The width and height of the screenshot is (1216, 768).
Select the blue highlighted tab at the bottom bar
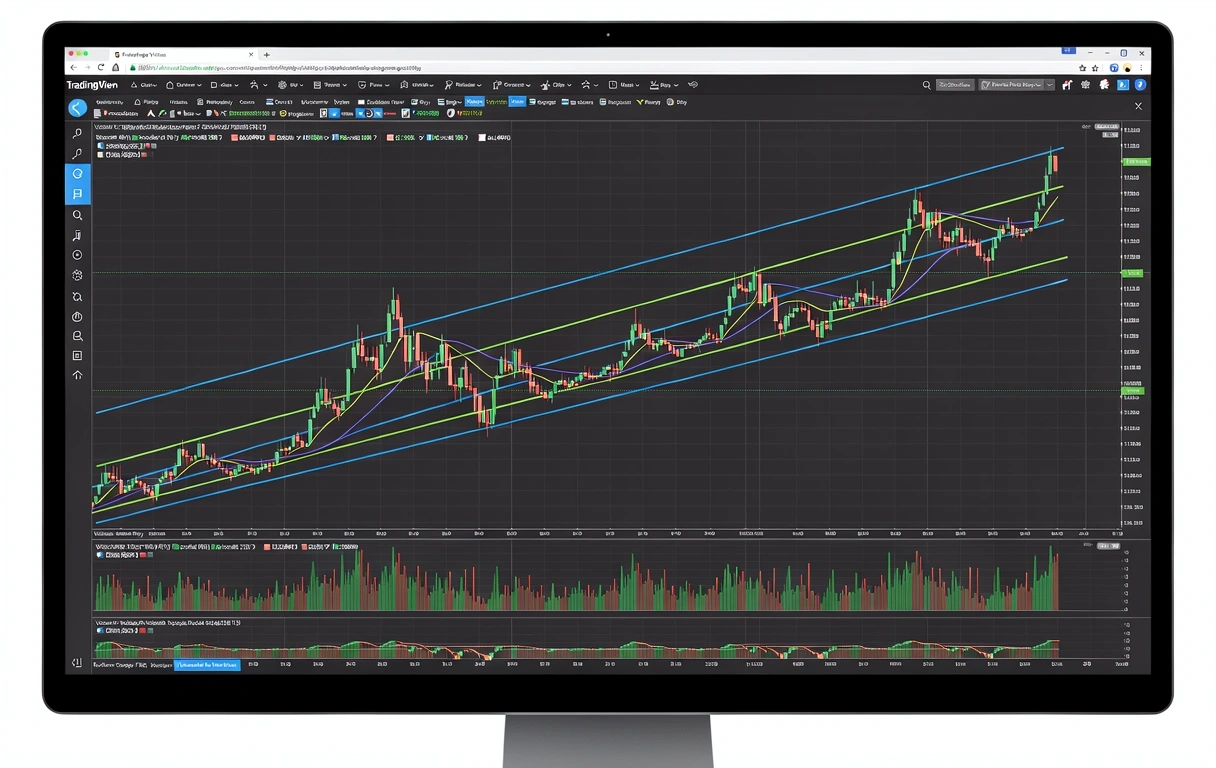pyautogui.click(x=207, y=664)
